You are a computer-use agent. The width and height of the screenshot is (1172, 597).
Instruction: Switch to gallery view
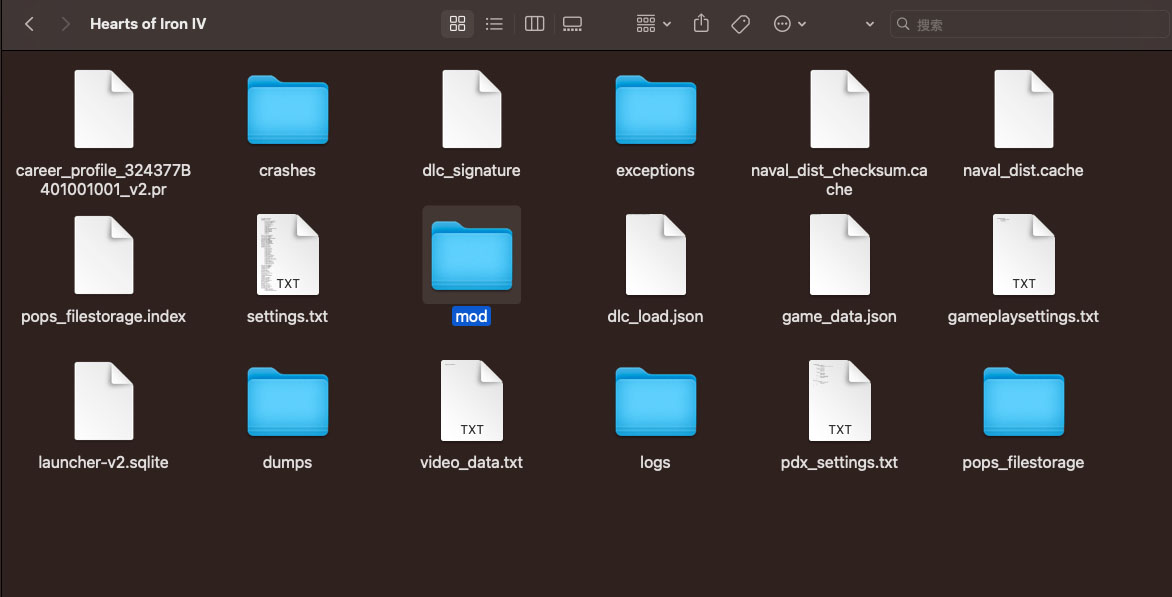(x=573, y=24)
